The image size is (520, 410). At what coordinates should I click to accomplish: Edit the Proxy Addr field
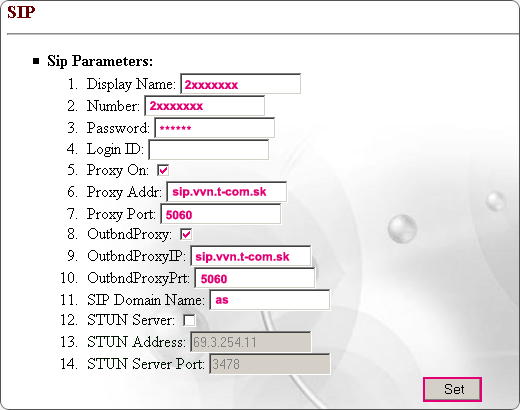tap(227, 192)
